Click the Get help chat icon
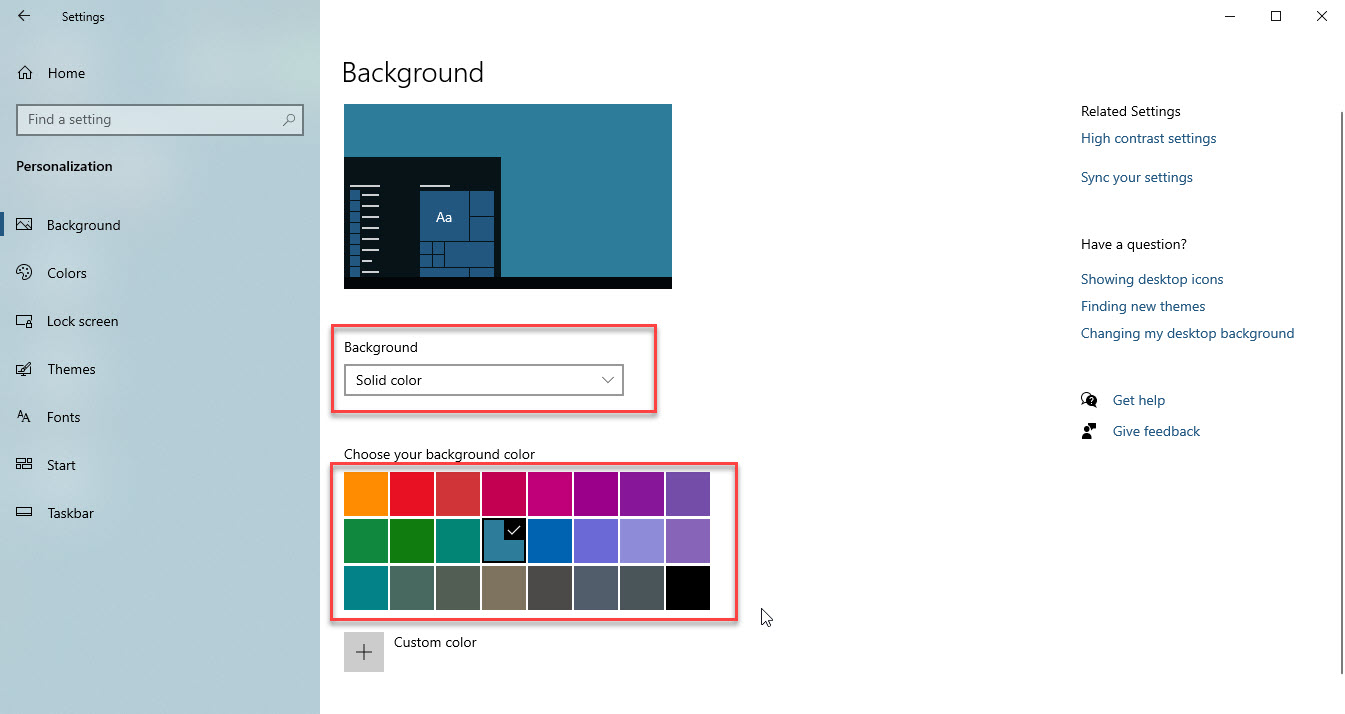1345x714 pixels. 1089,400
